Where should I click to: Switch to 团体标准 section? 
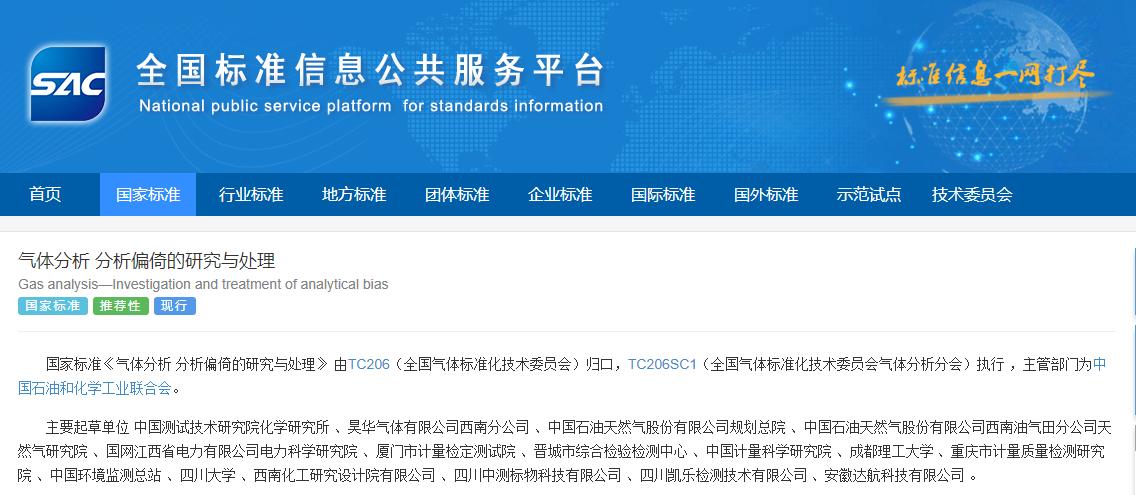pyautogui.click(x=457, y=195)
